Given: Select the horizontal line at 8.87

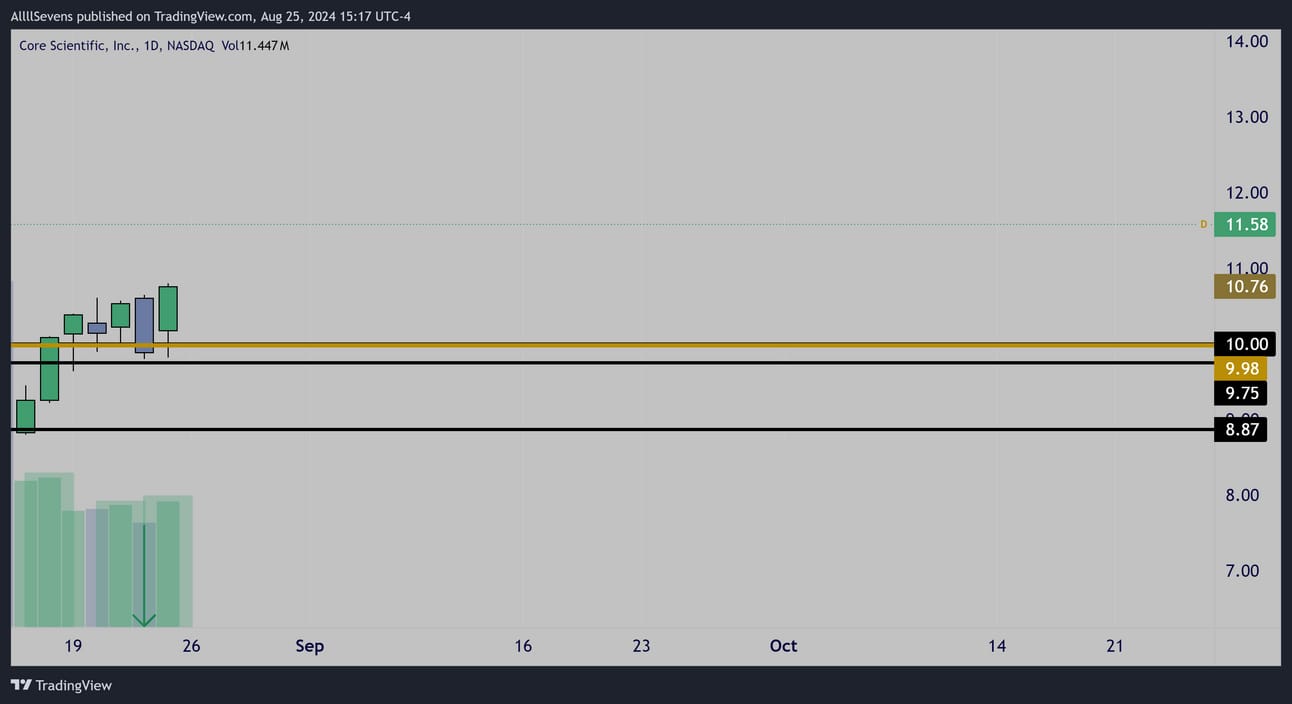Looking at the screenshot, I should click(600, 430).
